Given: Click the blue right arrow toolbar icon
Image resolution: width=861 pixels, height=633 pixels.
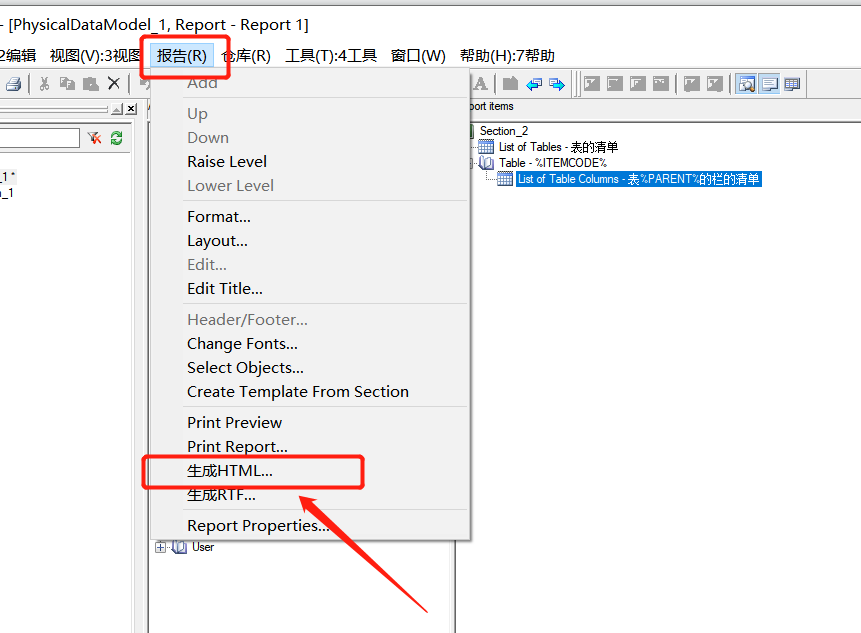Looking at the screenshot, I should (x=557, y=84).
